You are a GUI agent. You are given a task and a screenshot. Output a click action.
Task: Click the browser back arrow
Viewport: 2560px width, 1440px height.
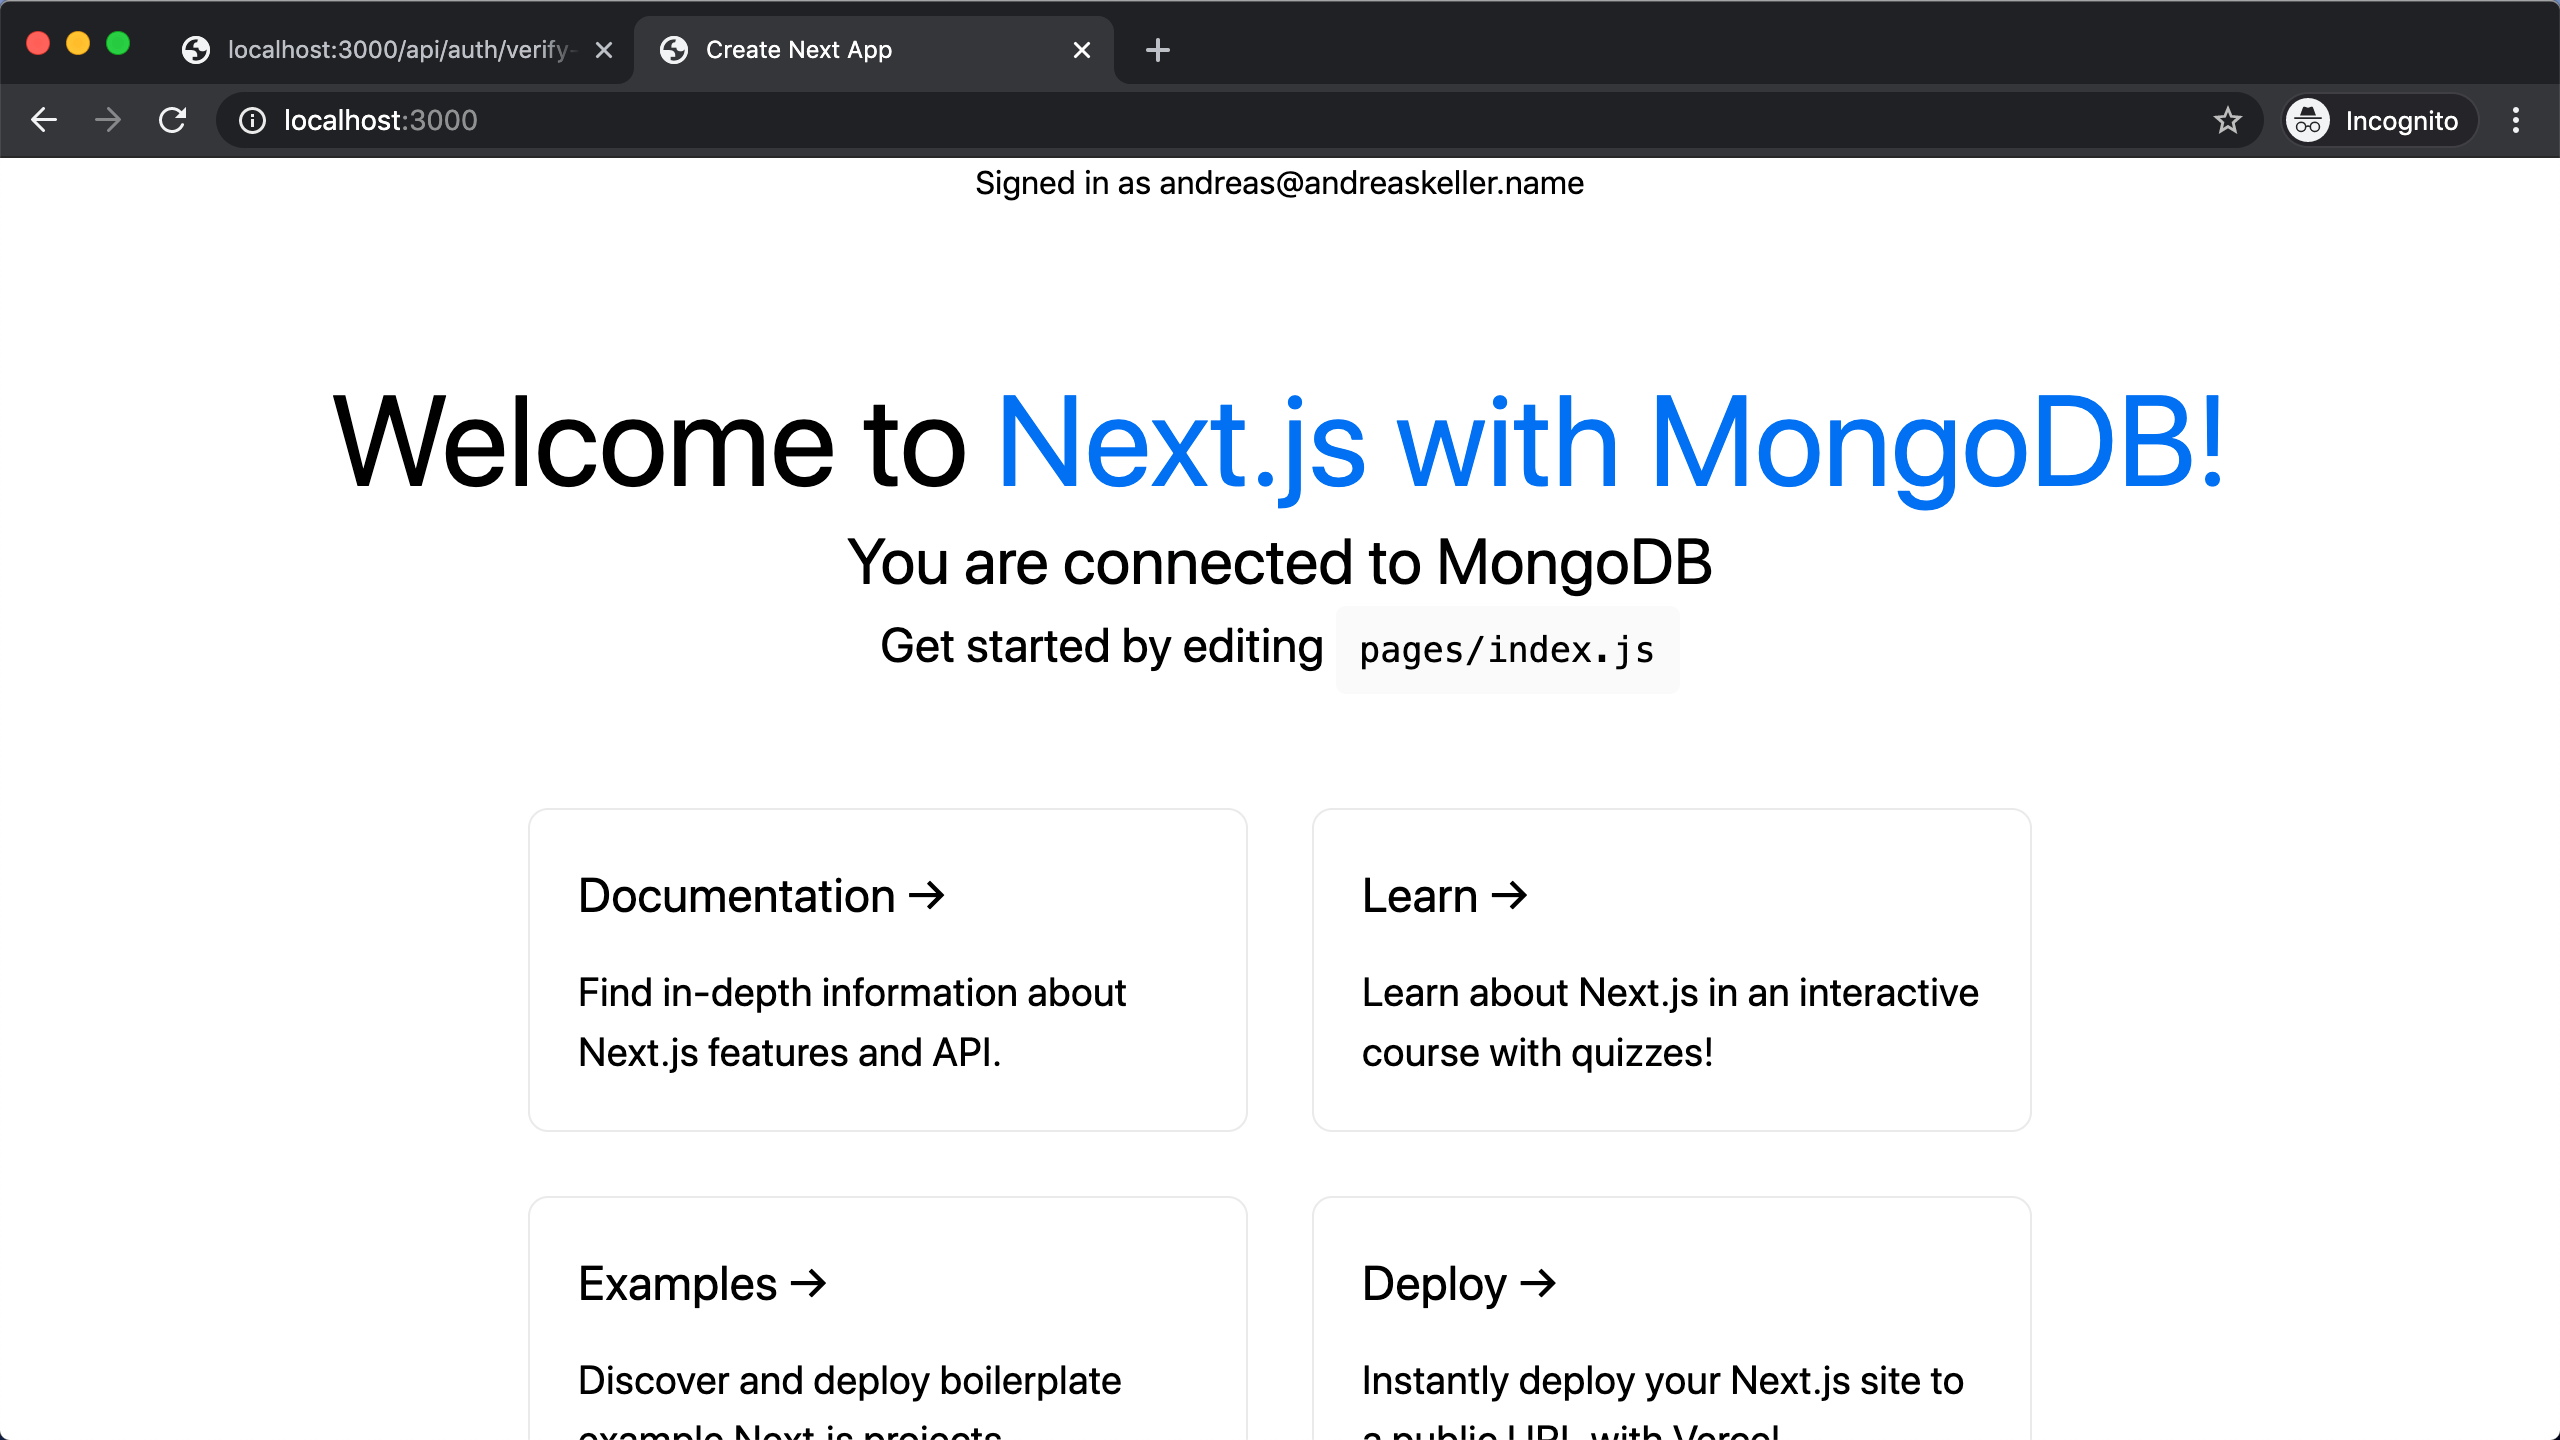click(44, 120)
